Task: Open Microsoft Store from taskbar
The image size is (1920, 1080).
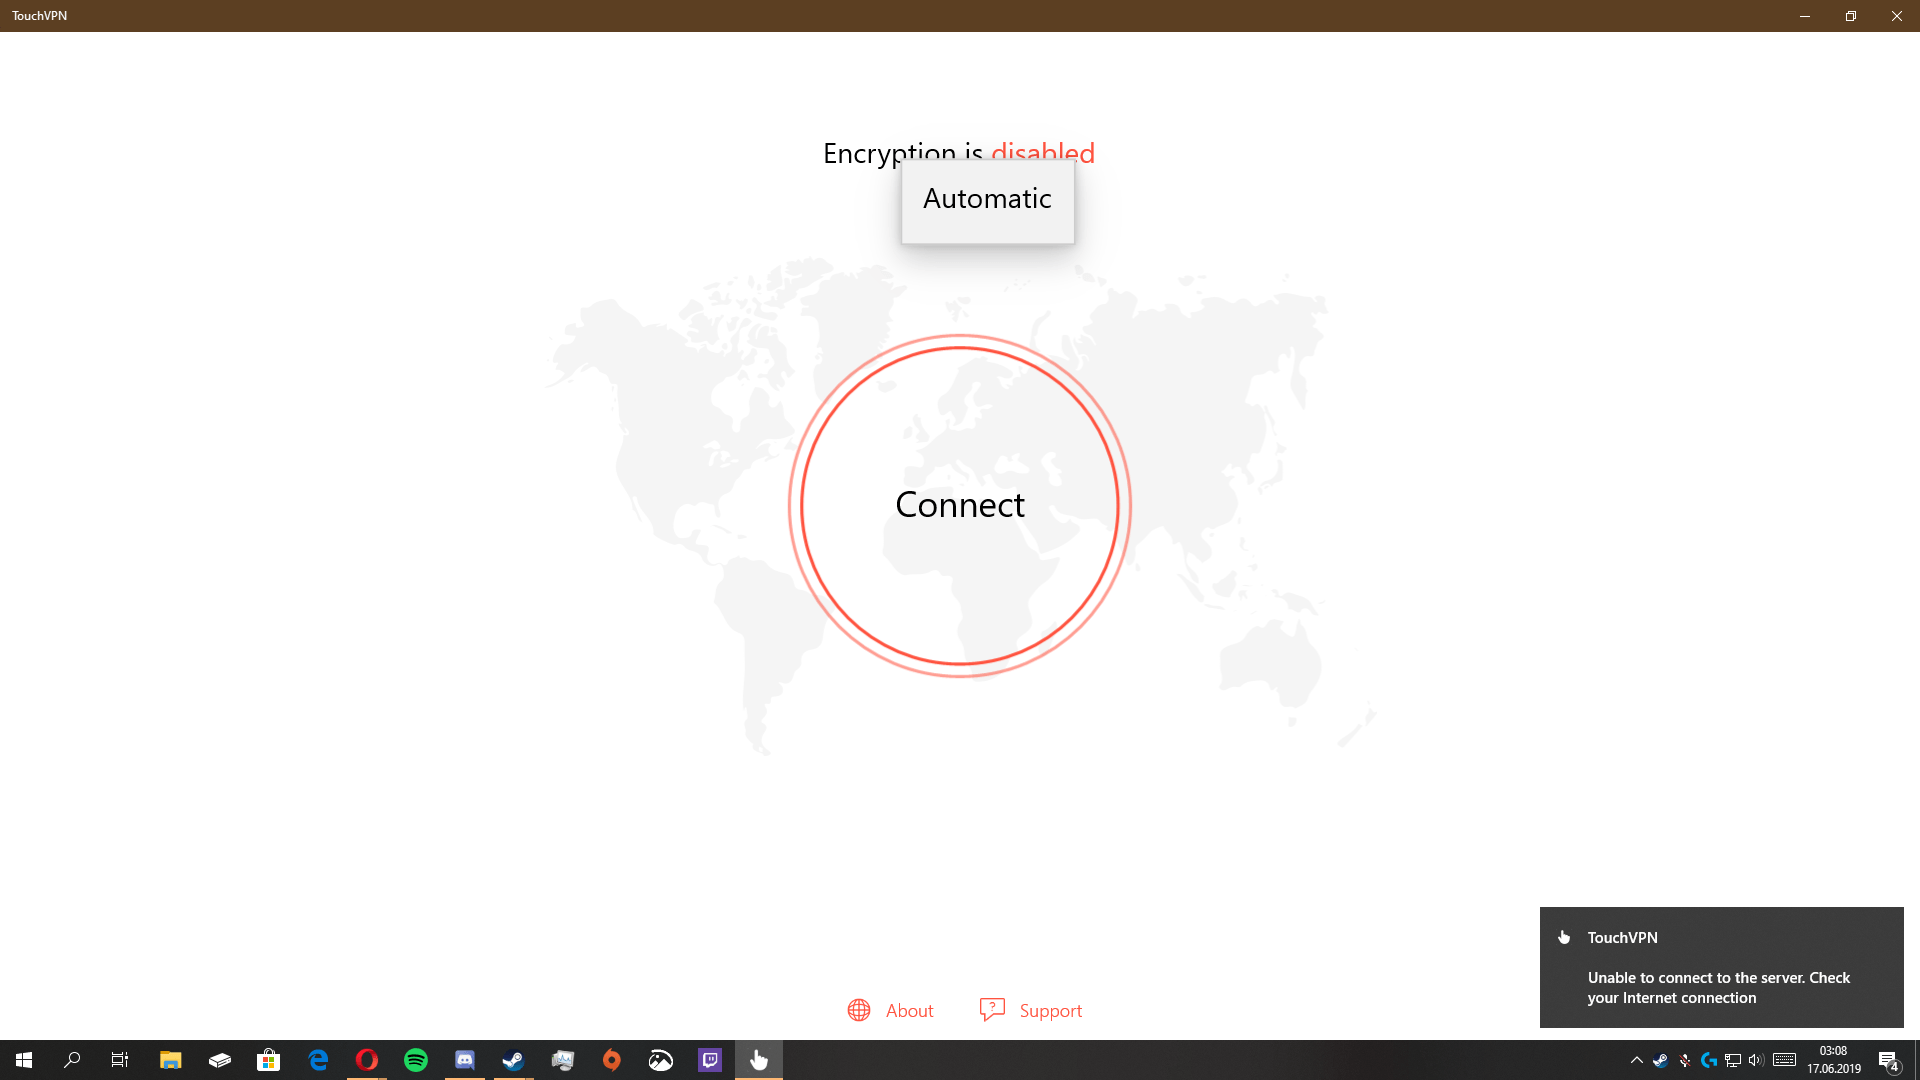Action: click(x=268, y=1060)
